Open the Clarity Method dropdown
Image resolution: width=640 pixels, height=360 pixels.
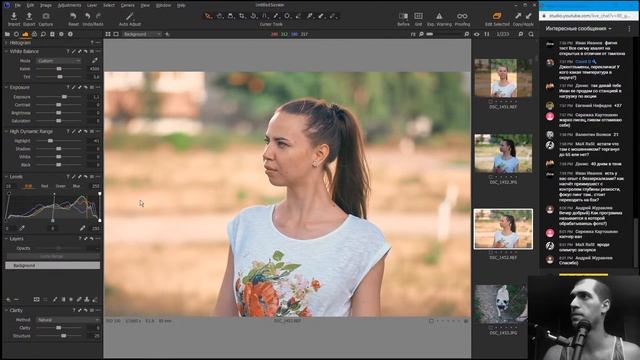pyautogui.click(x=68, y=320)
